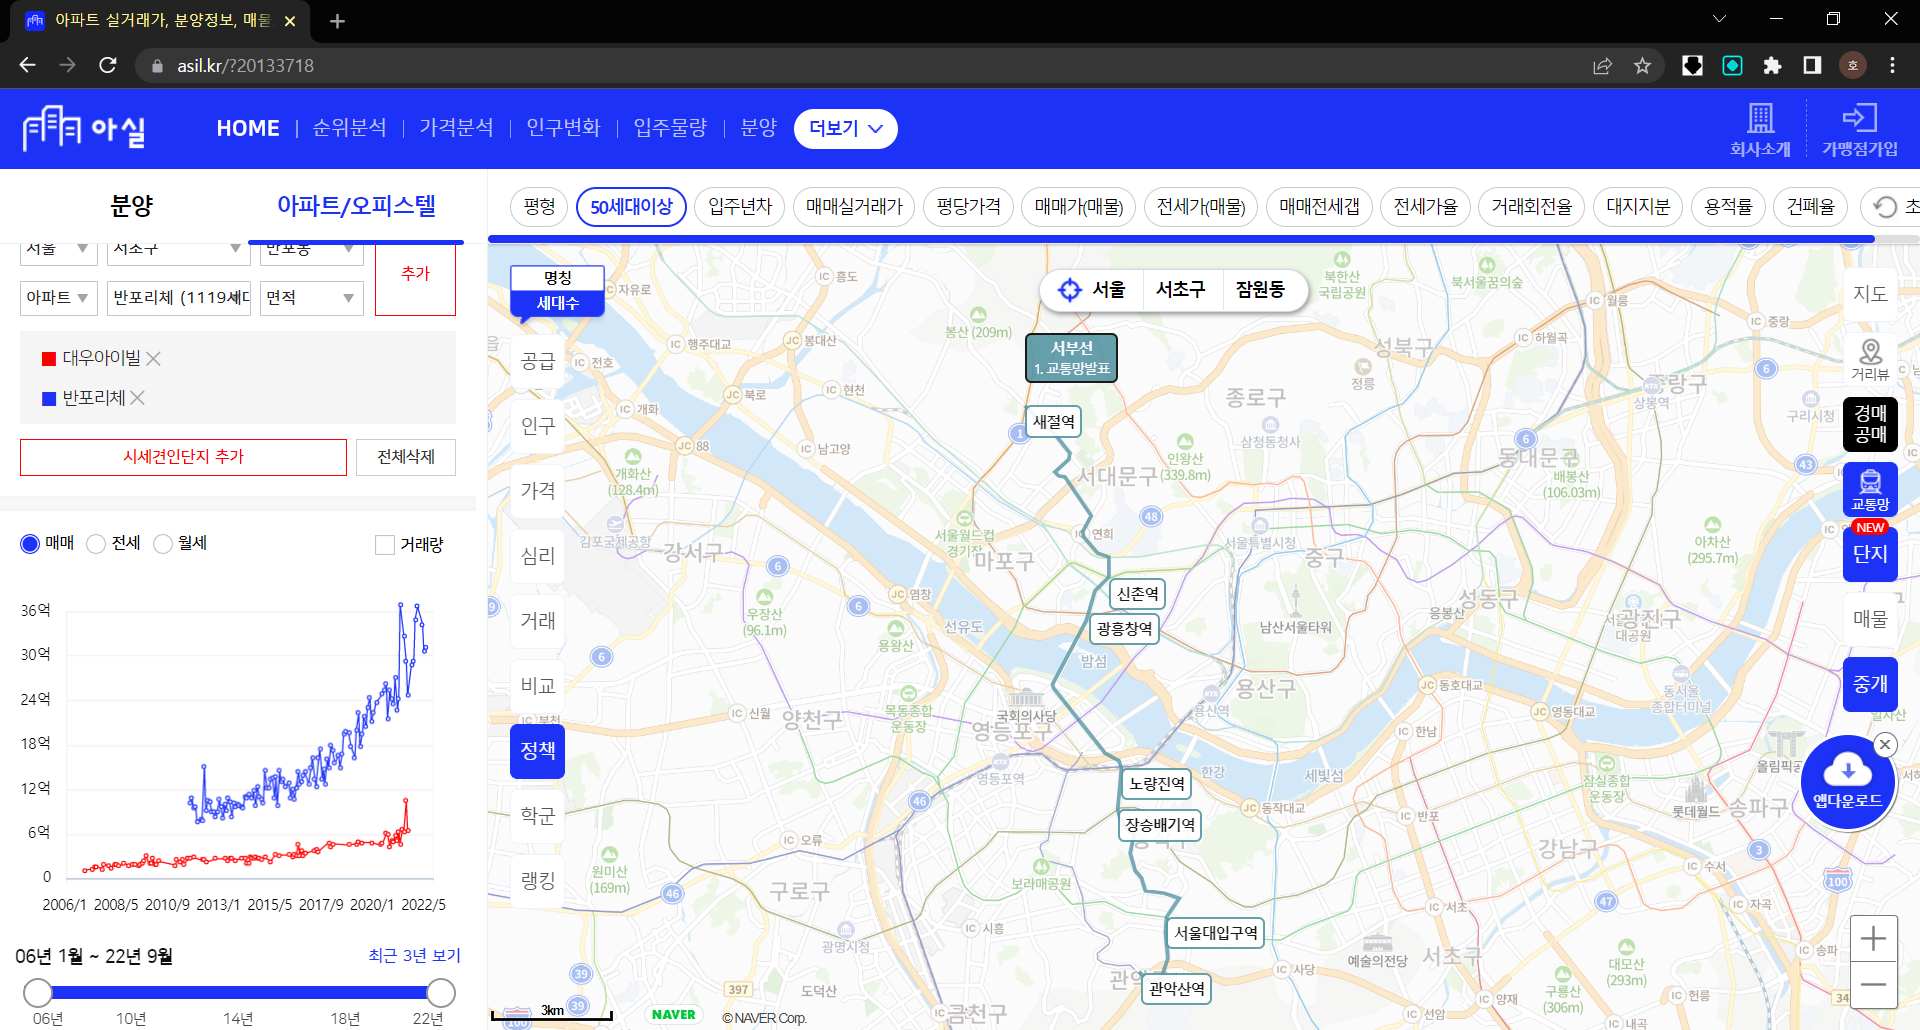
Task: Switch to the 분양 tab
Action: 131,206
